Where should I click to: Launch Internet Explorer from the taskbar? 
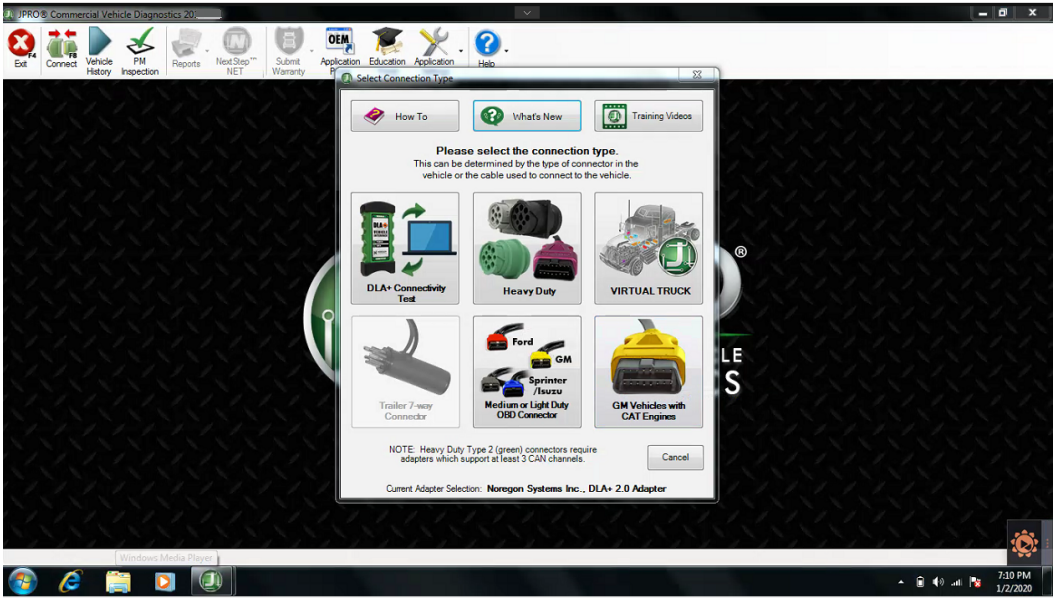click(x=70, y=581)
